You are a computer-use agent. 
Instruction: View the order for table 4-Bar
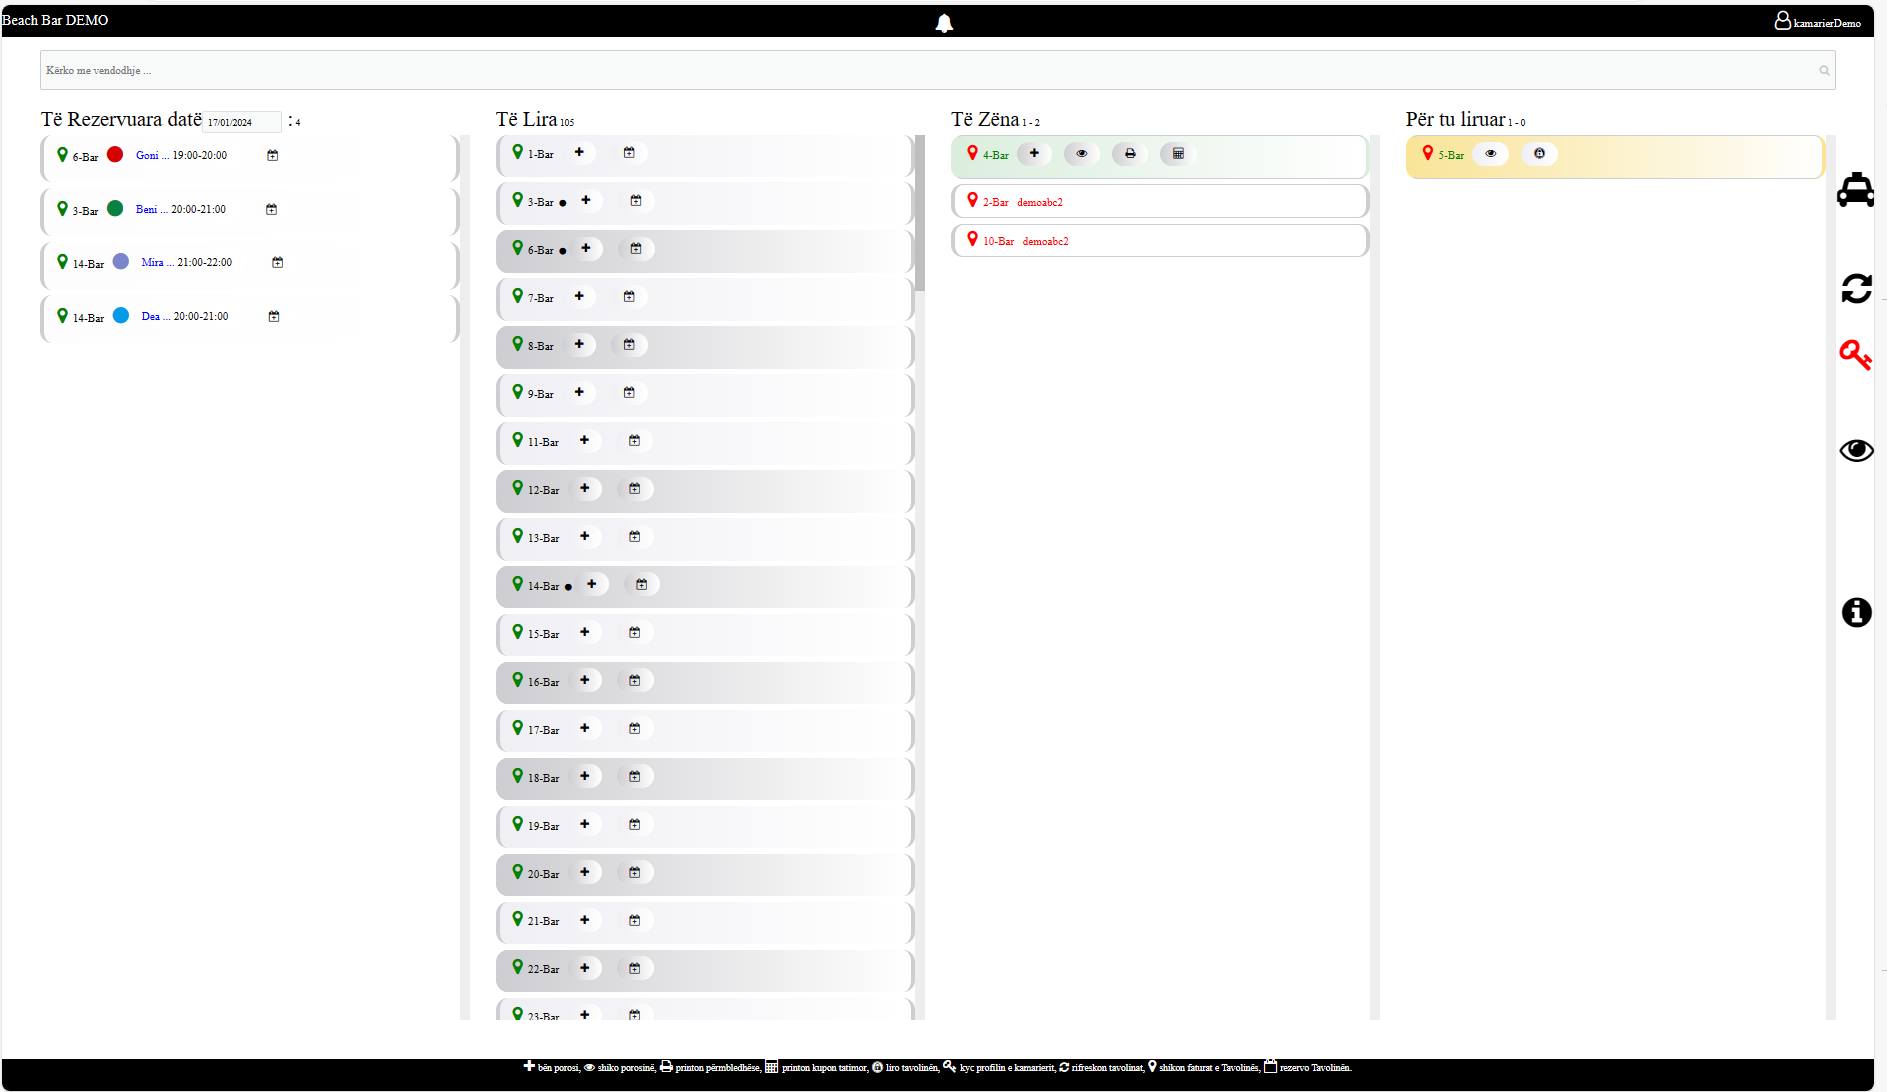pyautogui.click(x=1081, y=154)
